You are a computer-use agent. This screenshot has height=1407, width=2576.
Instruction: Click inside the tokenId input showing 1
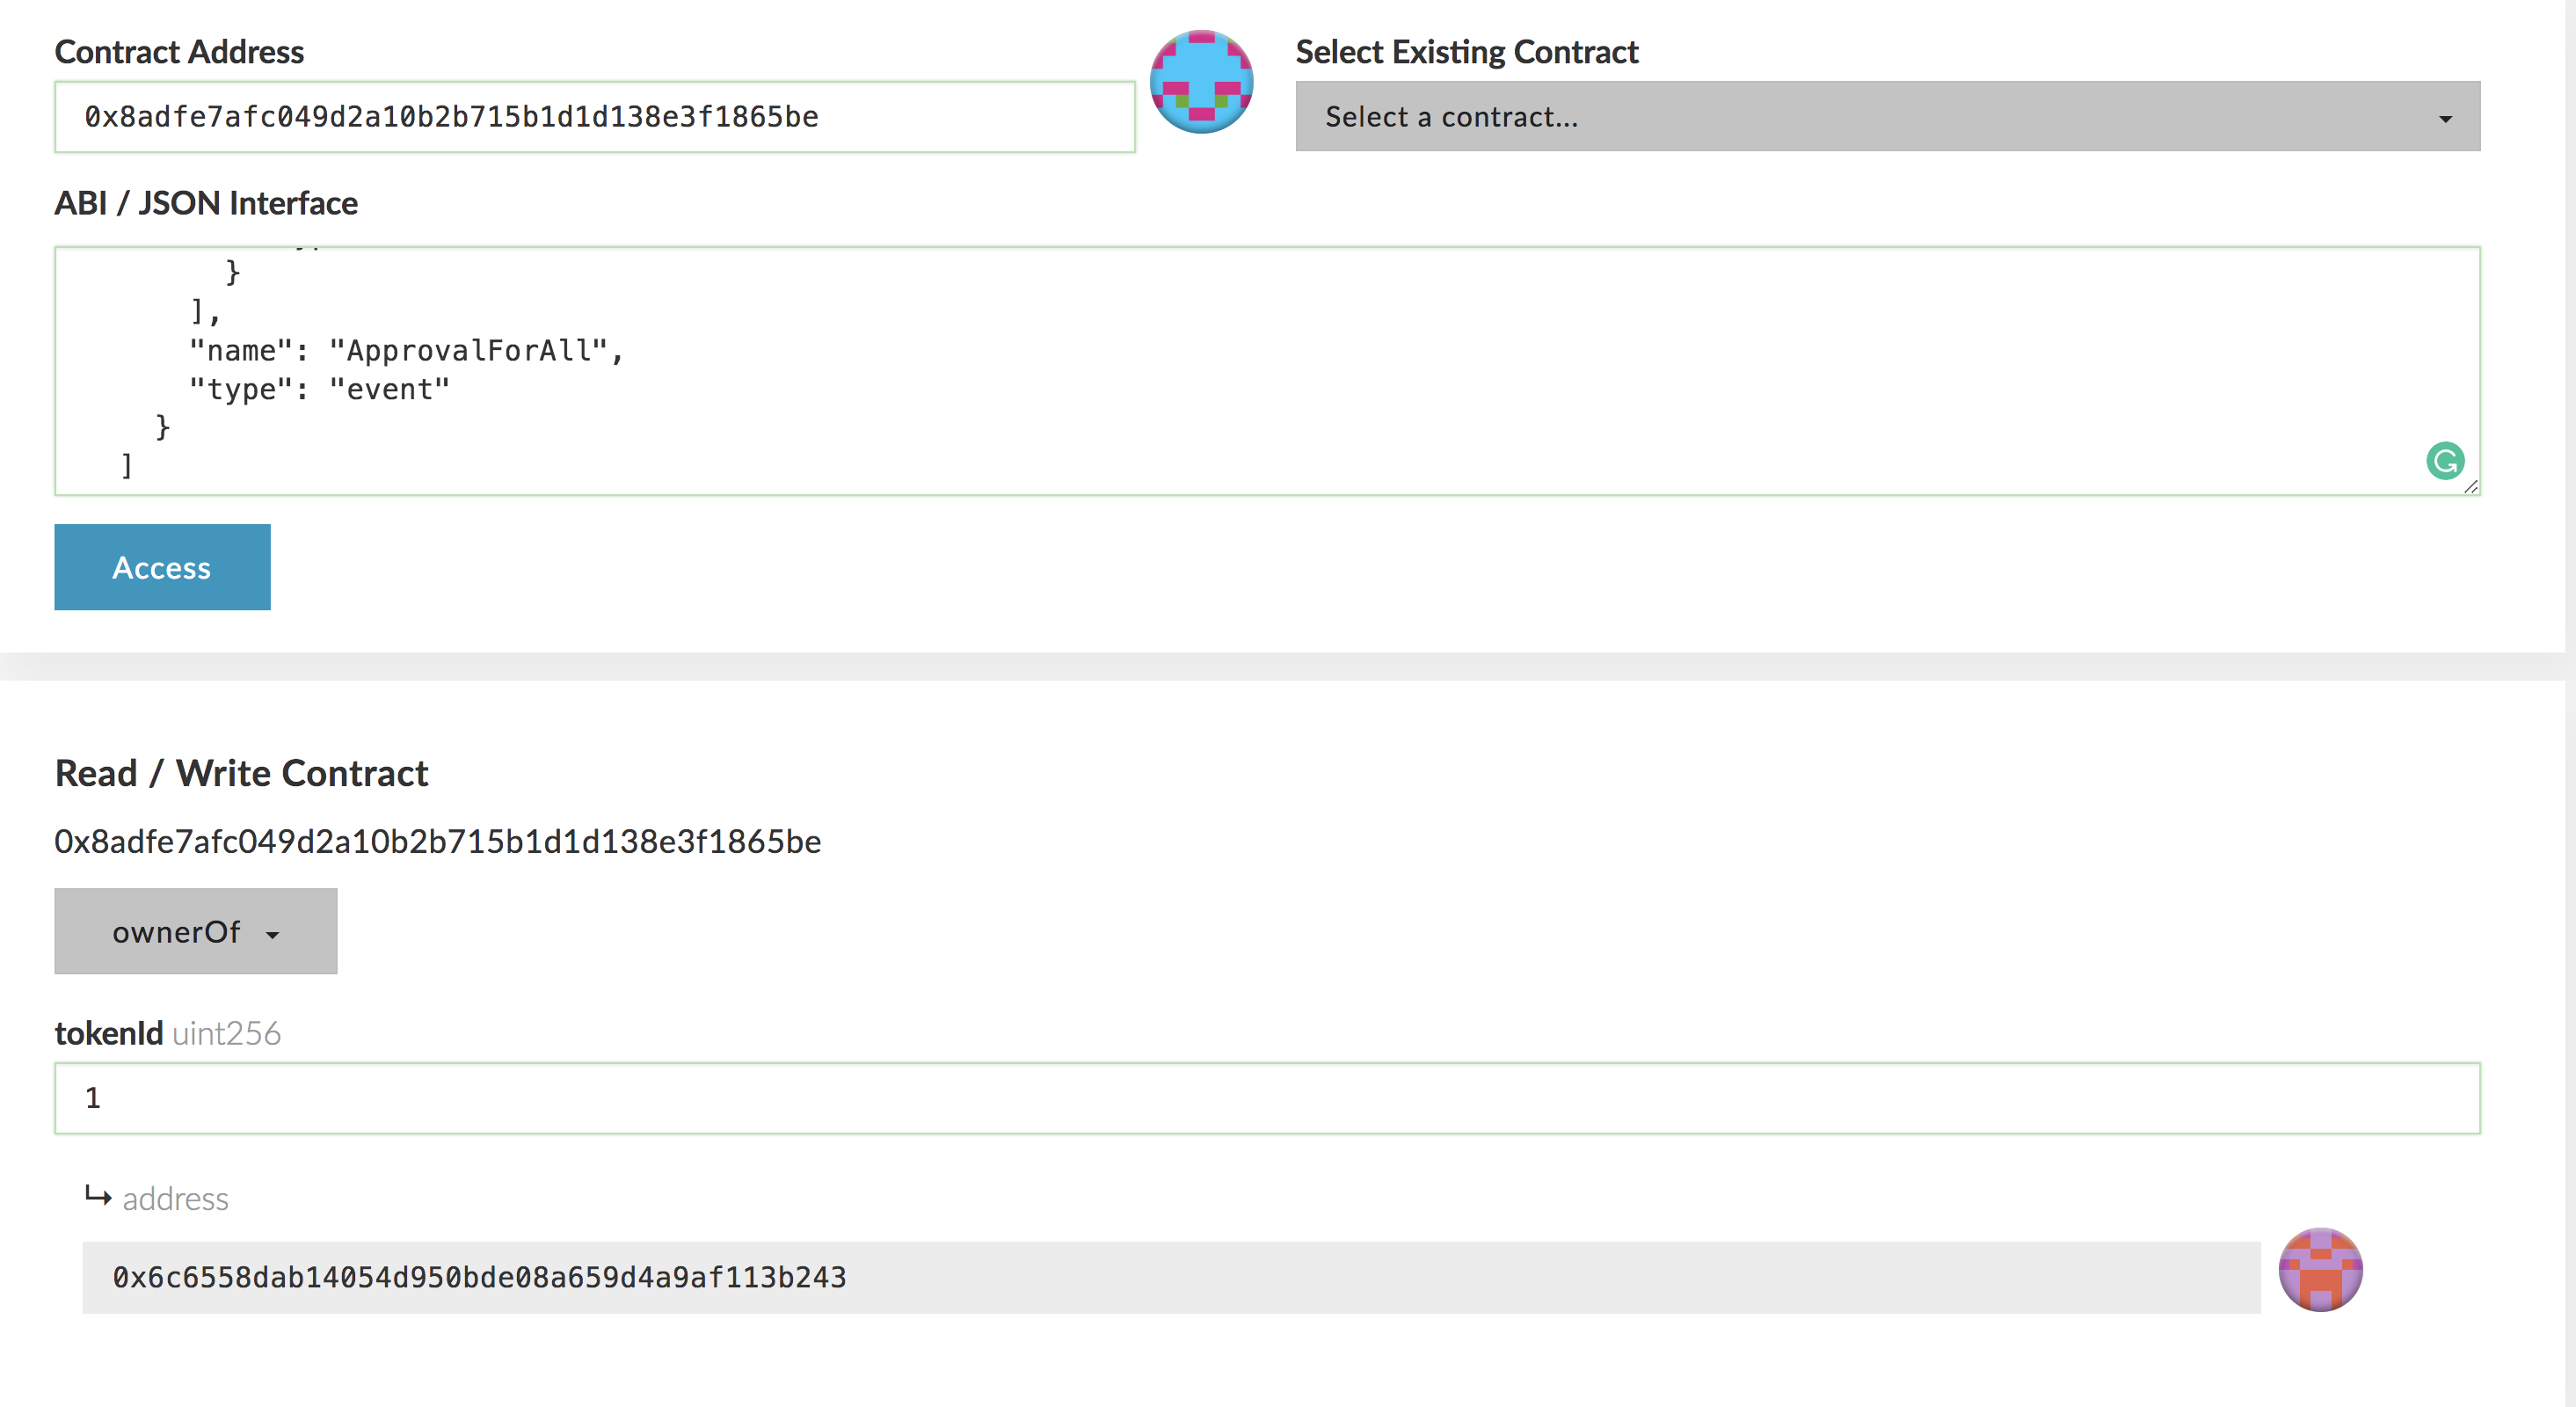pyautogui.click(x=1266, y=1098)
